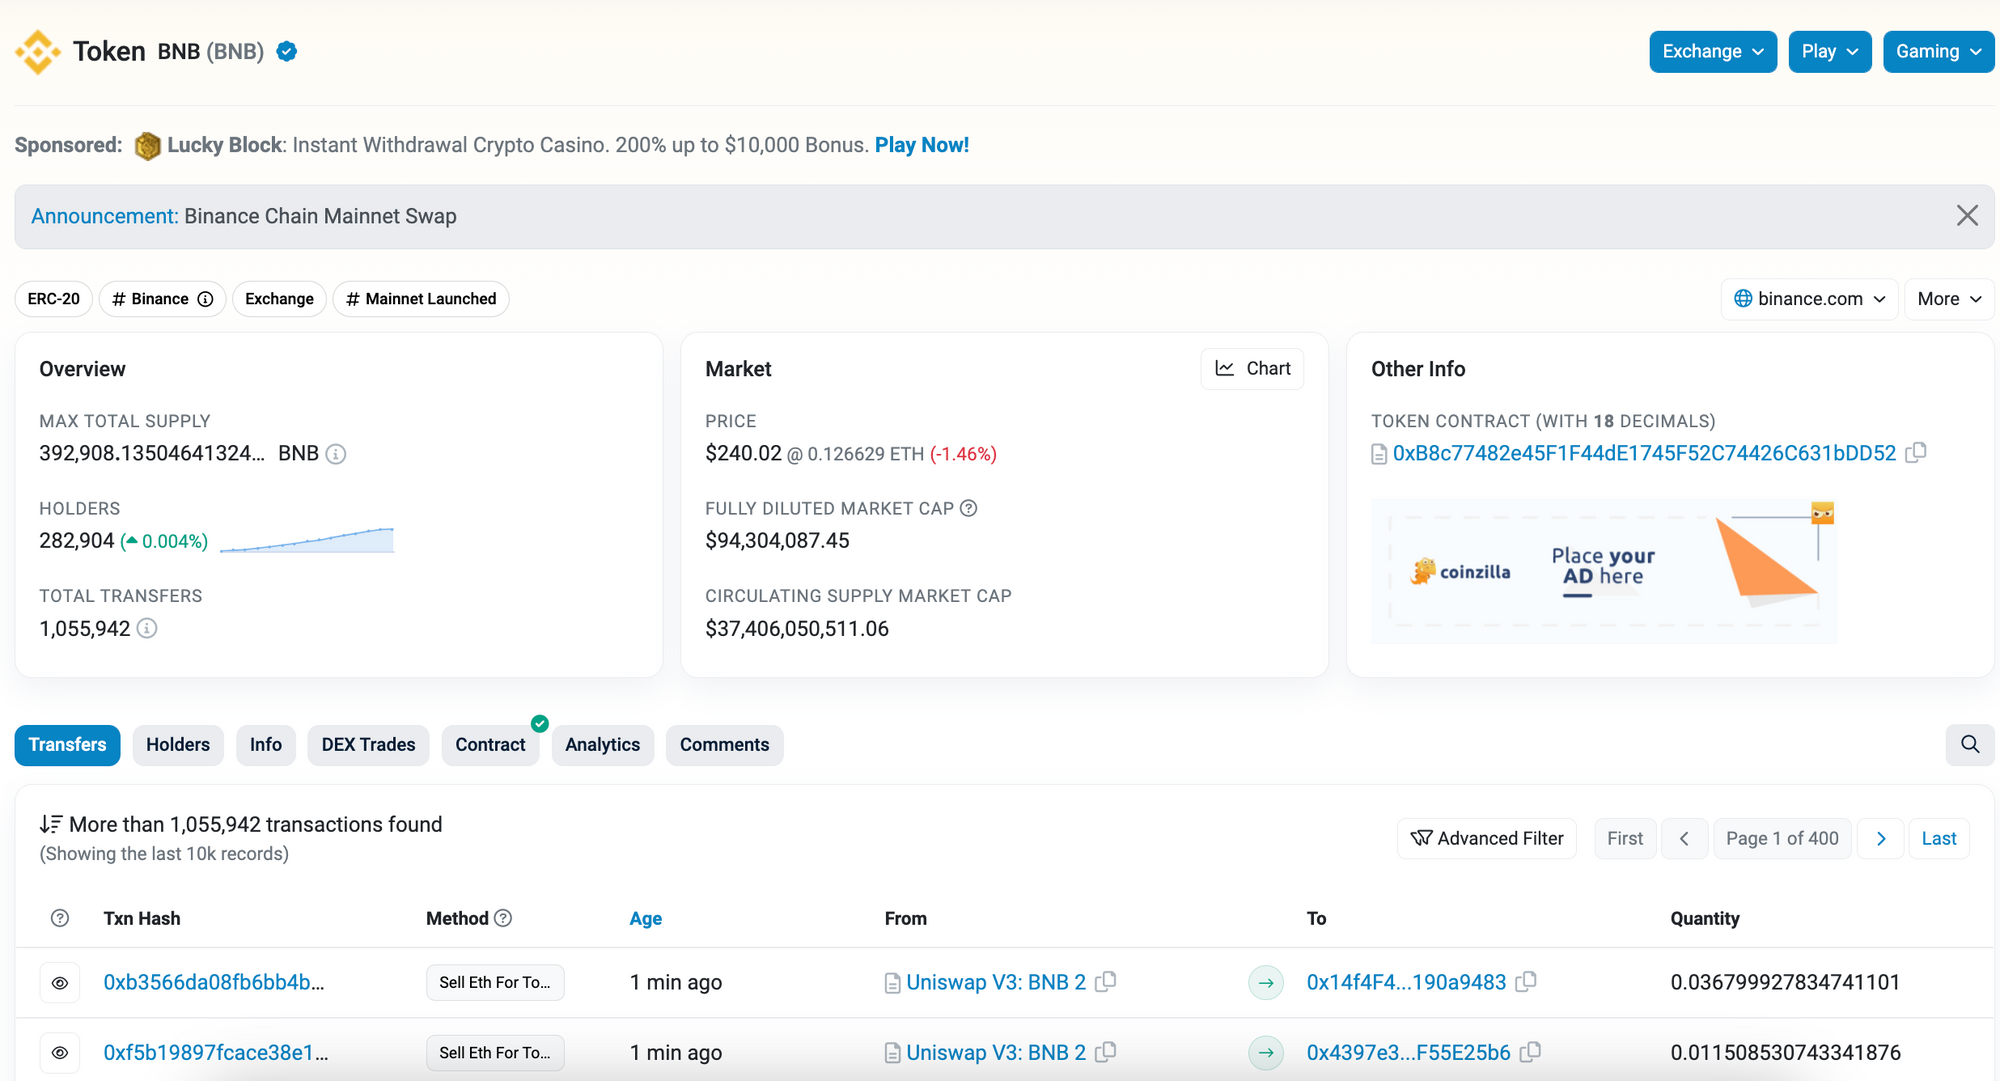Open the Market Chart button
This screenshot has height=1081, width=2000.
pyautogui.click(x=1252, y=369)
